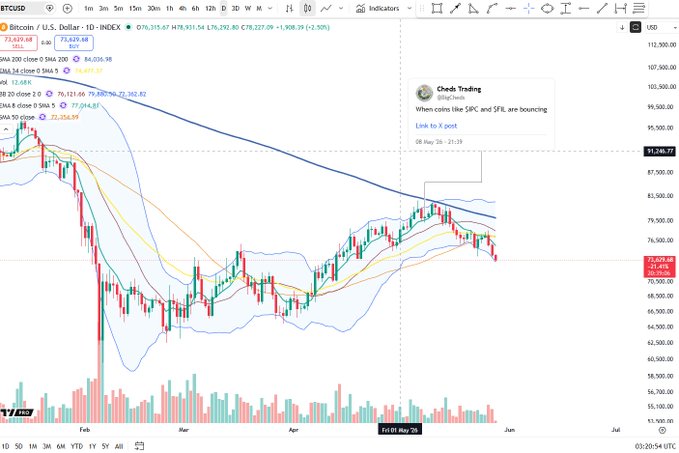Click the down arrow beside currency selector

pyautogui.click(x=622, y=27)
